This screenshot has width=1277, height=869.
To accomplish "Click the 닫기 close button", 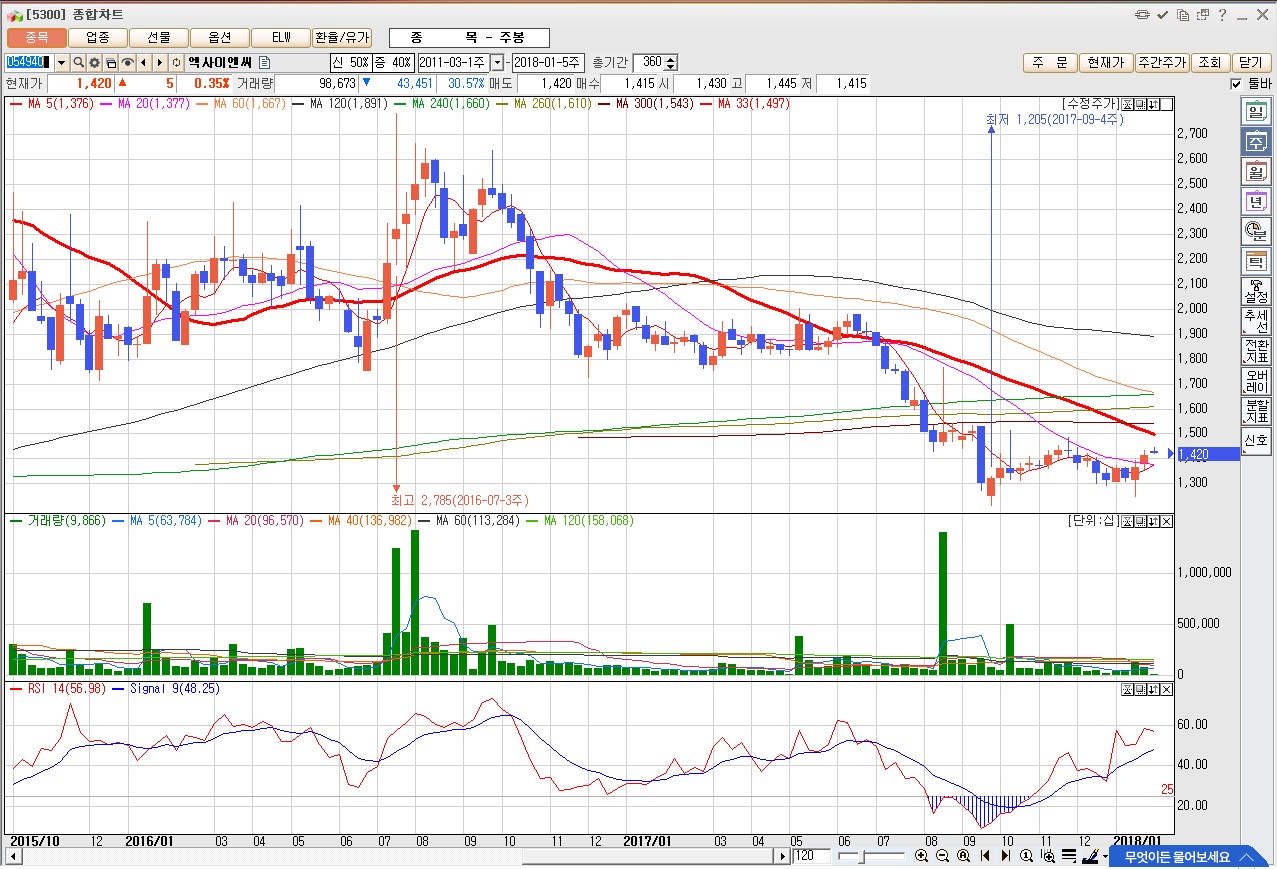I will point(1250,62).
